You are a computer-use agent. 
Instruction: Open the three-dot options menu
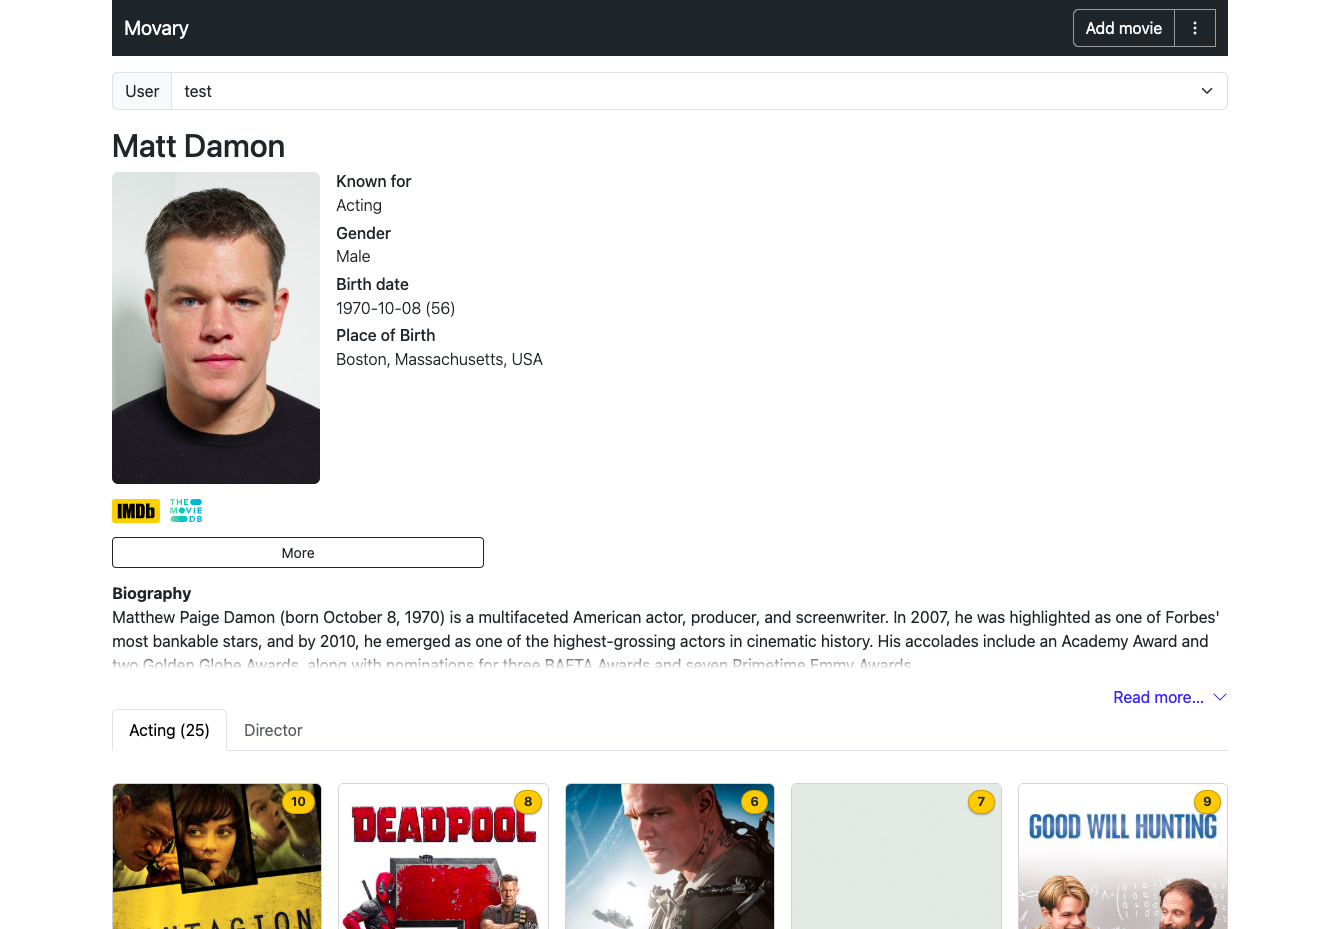(1195, 28)
